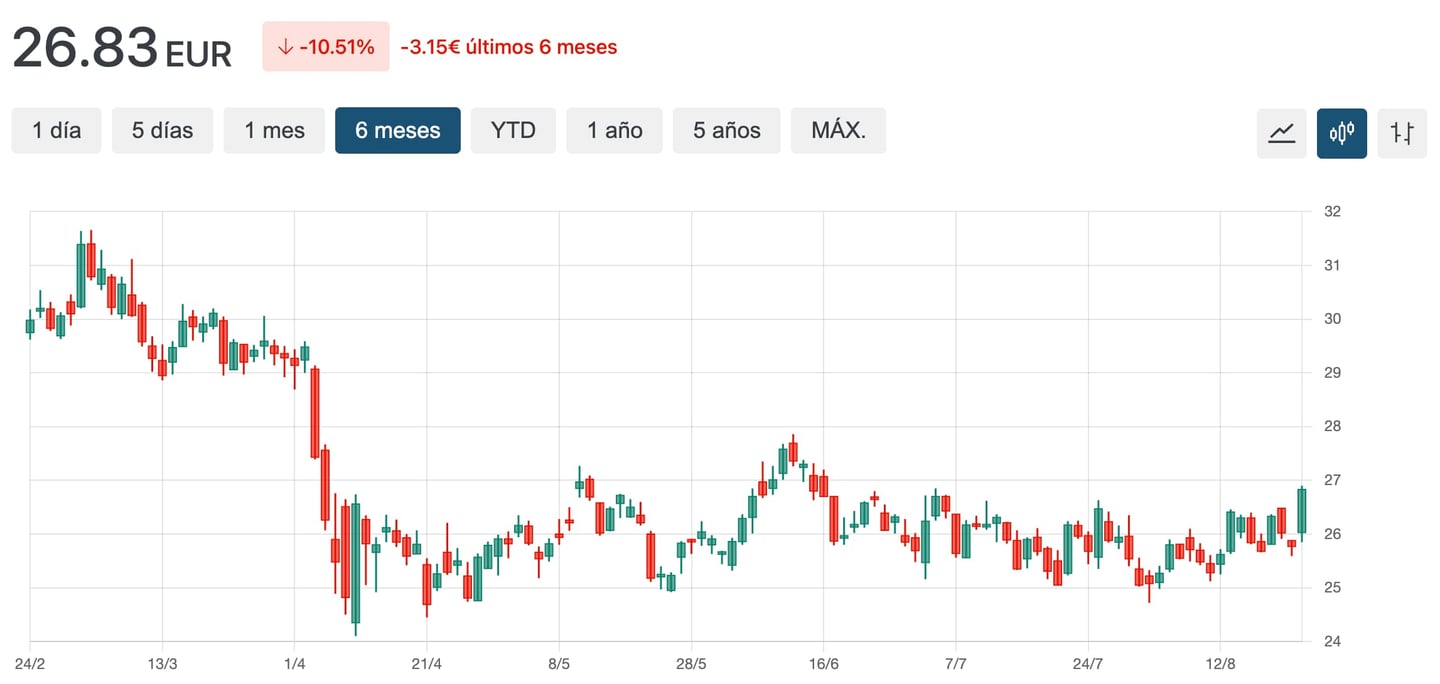Click the "5 días" button
Viewport: 1440px width, 684px height.
click(162, 130)
